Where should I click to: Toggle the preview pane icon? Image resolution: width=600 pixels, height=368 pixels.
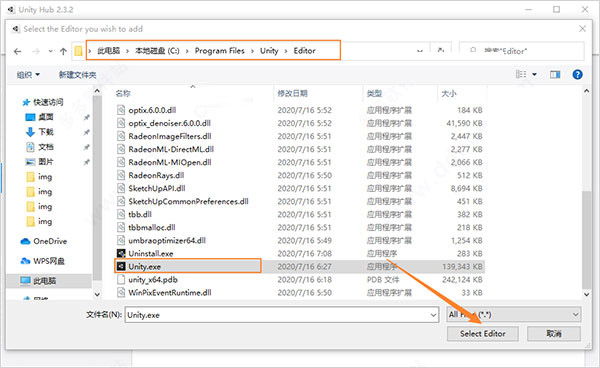pos(555,75)
